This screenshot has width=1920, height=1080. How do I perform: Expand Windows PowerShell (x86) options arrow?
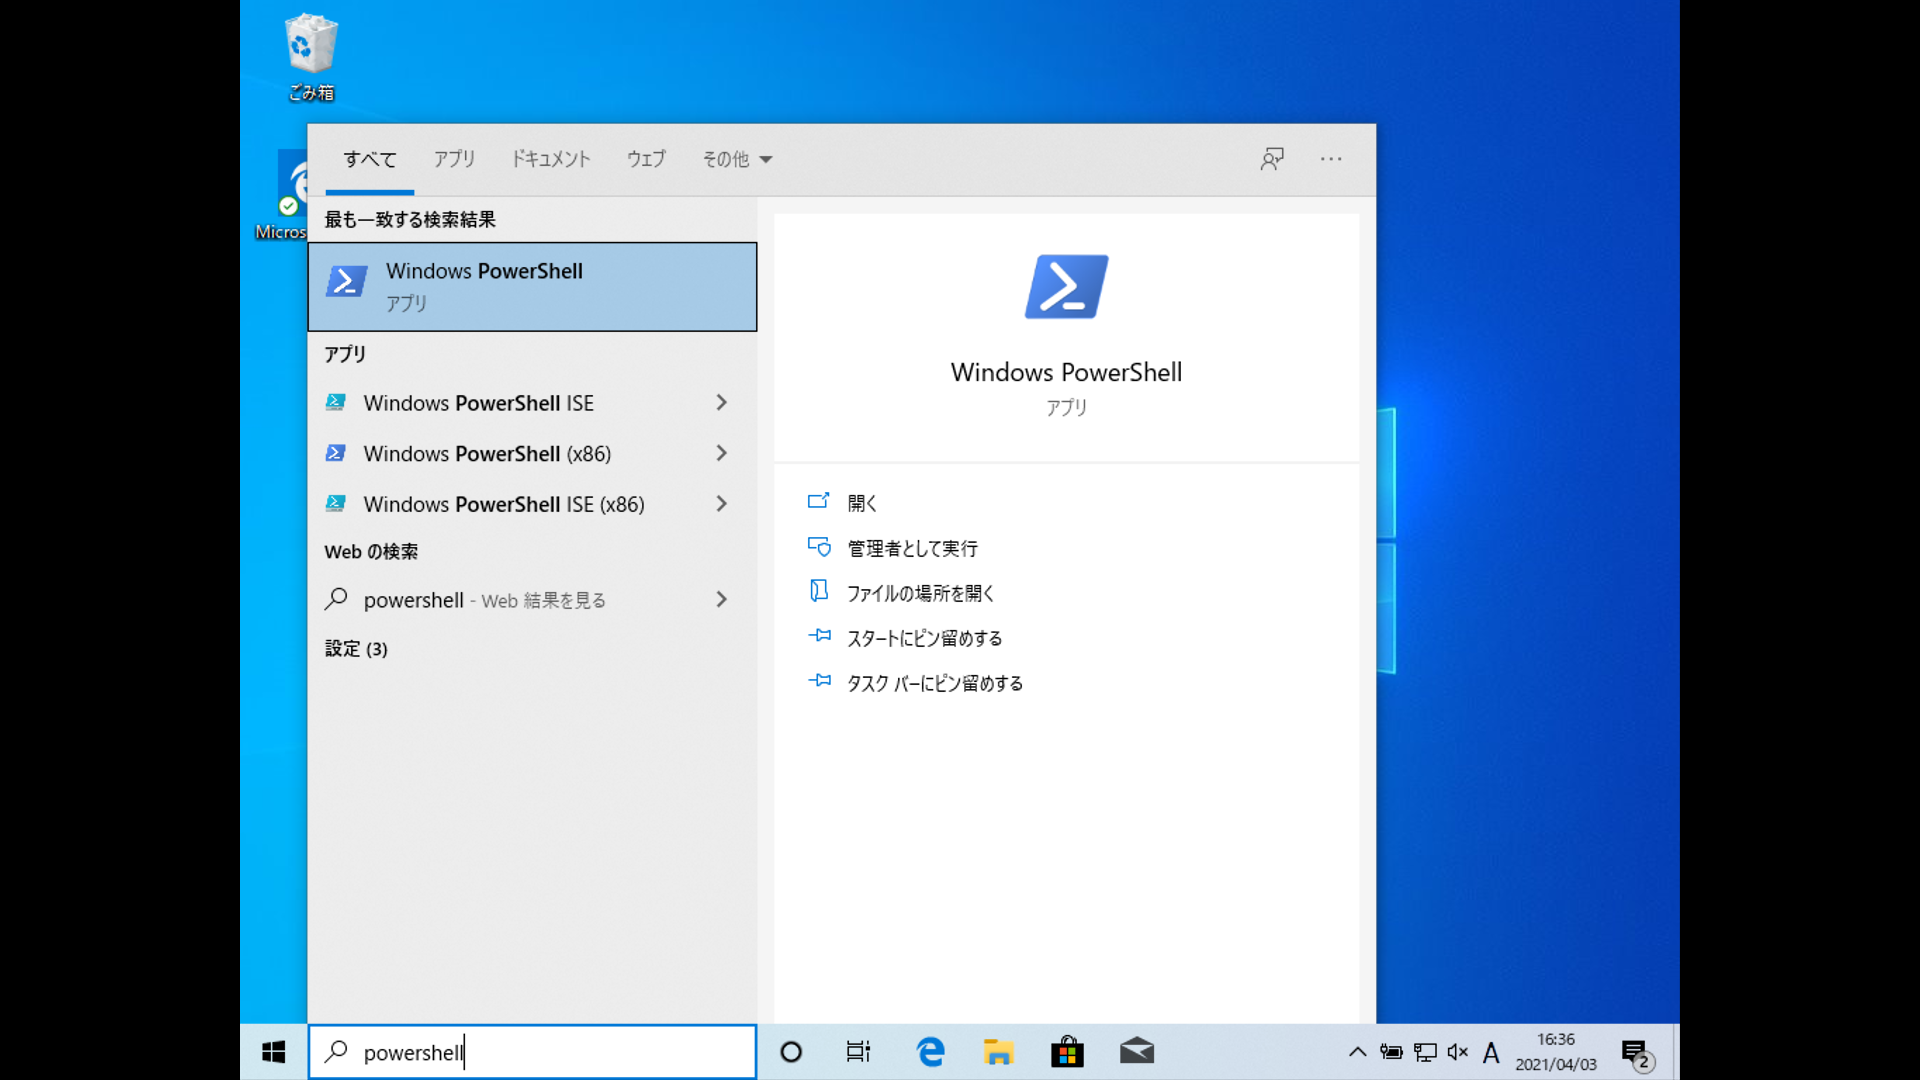[x=721, y=454]
